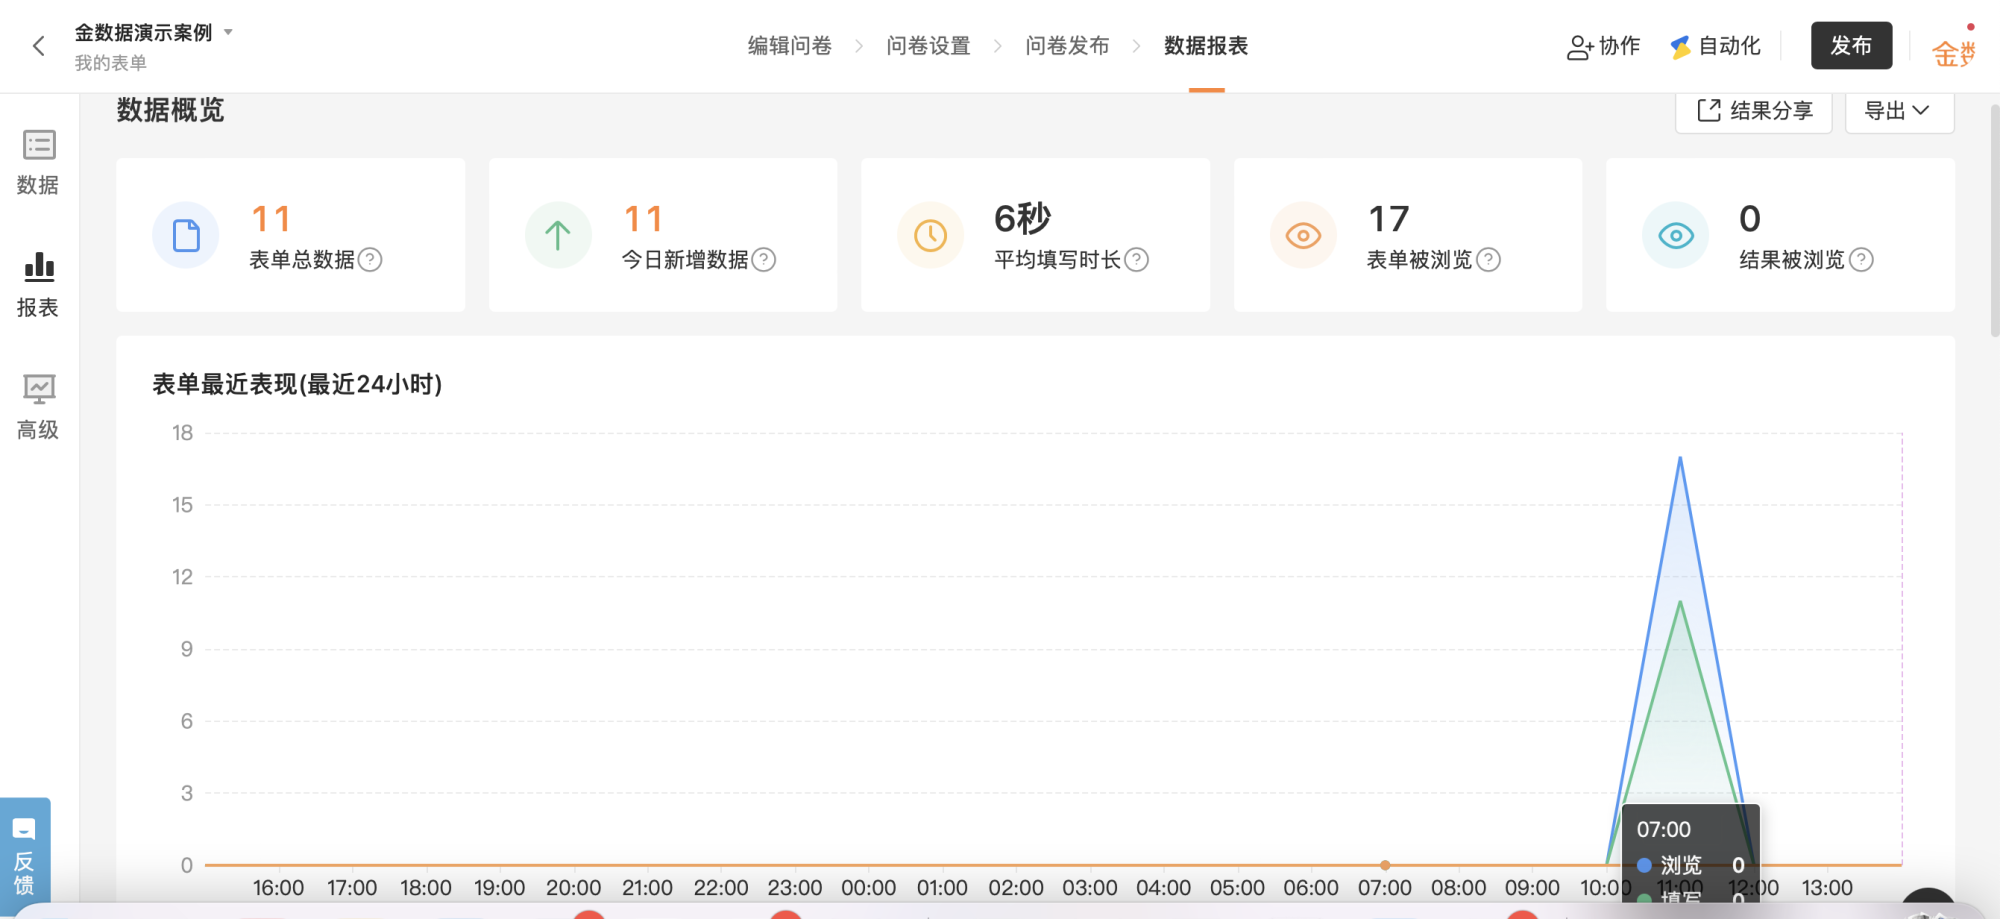2000x919 pixels.
Task: Click the 07:00 data point on the chart
Action: coord(1385,865)
